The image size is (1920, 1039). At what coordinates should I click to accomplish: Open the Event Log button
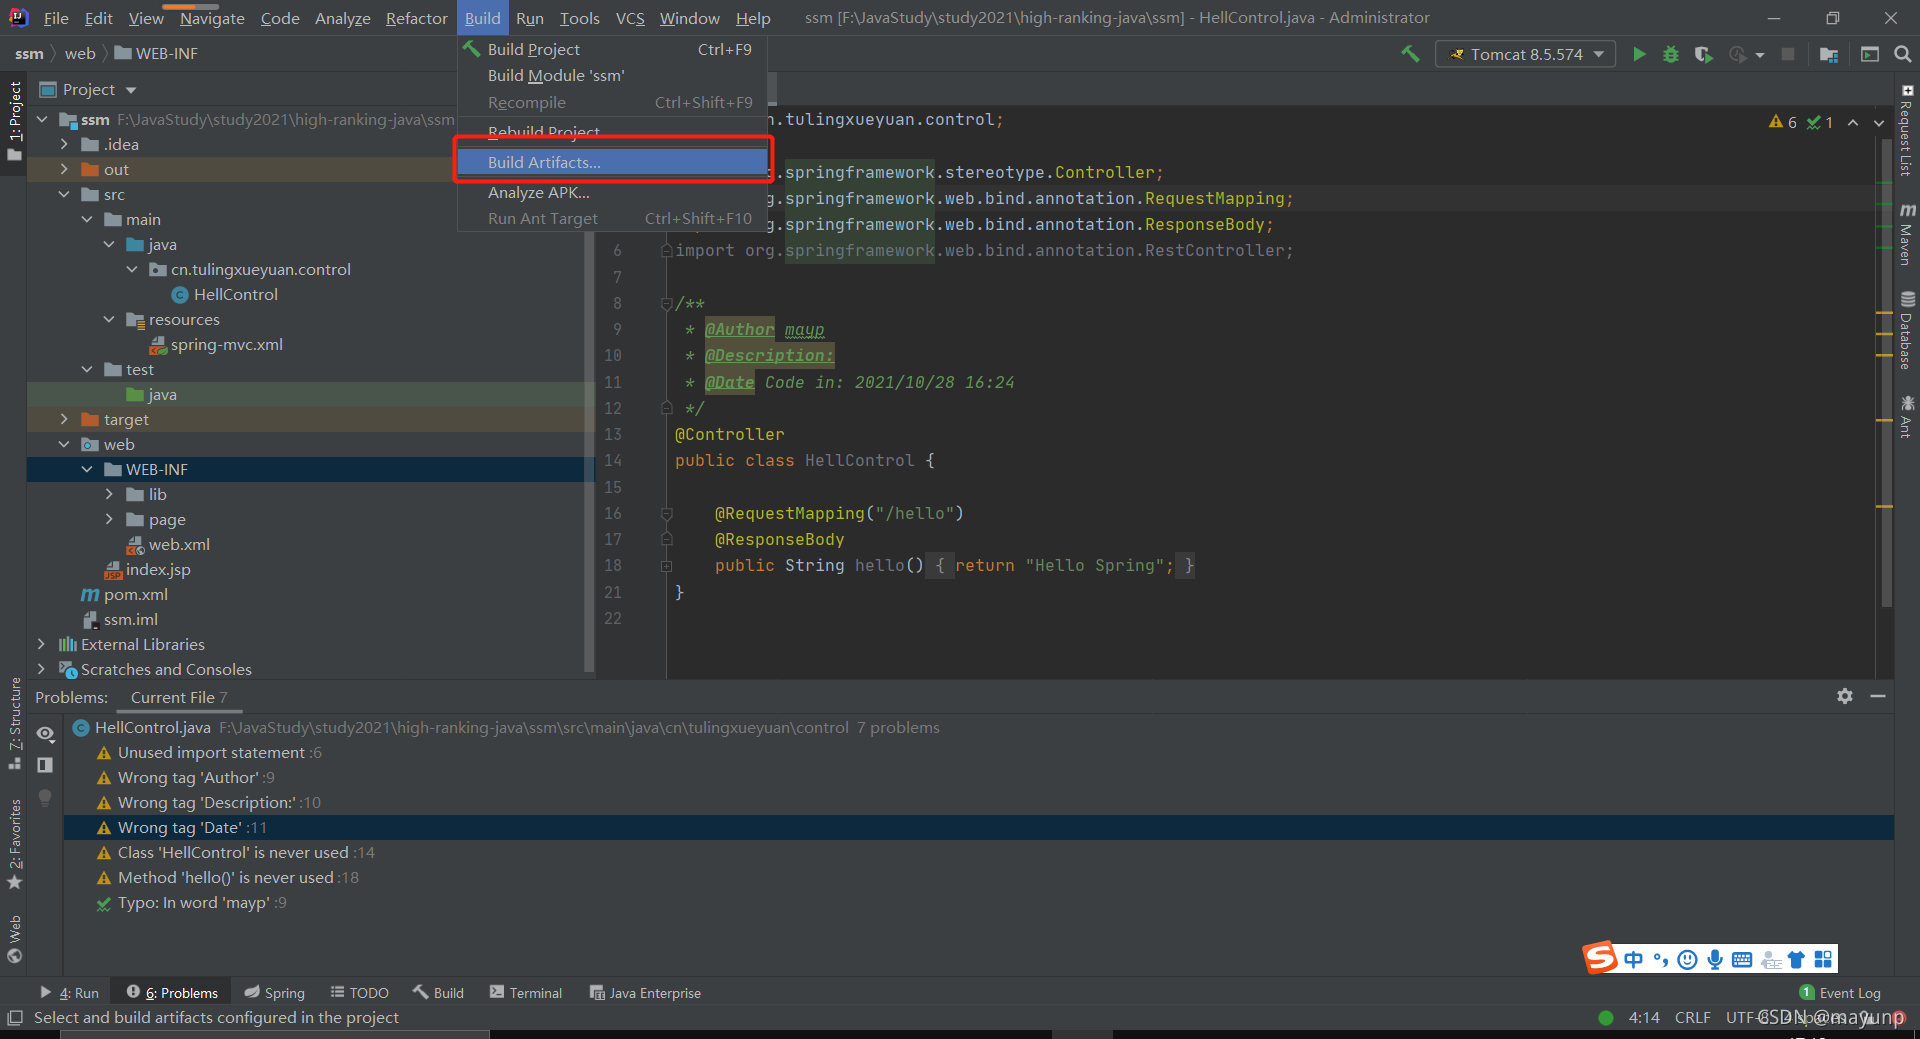[x=1840, y=992]
